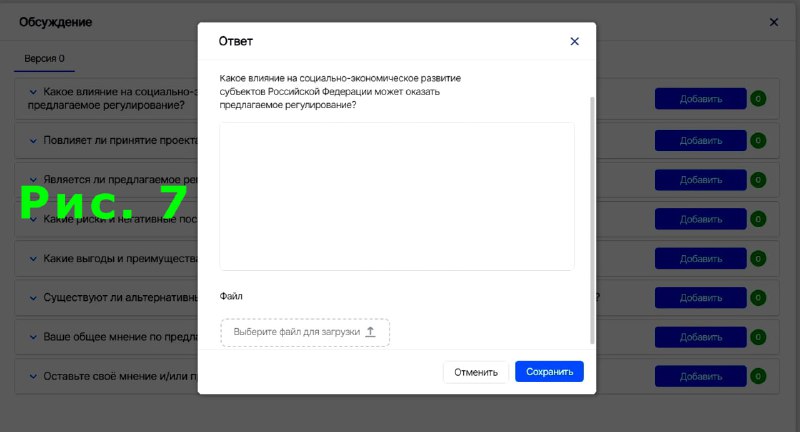Click green counter badge in 'Повлияет ли принятие' row

click(x=758, y=141)
